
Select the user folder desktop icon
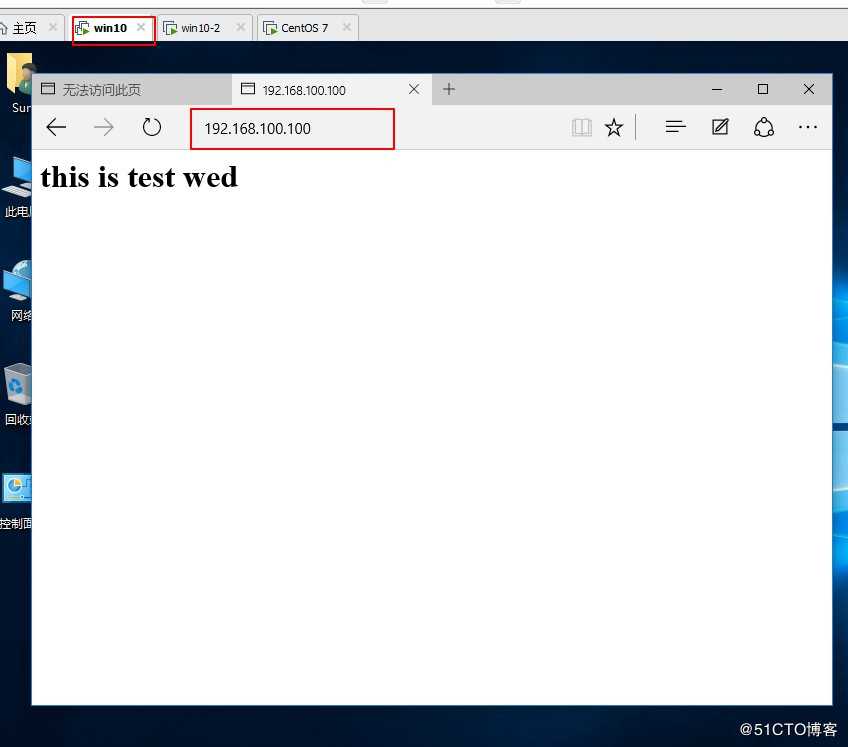tap(19, 83)
